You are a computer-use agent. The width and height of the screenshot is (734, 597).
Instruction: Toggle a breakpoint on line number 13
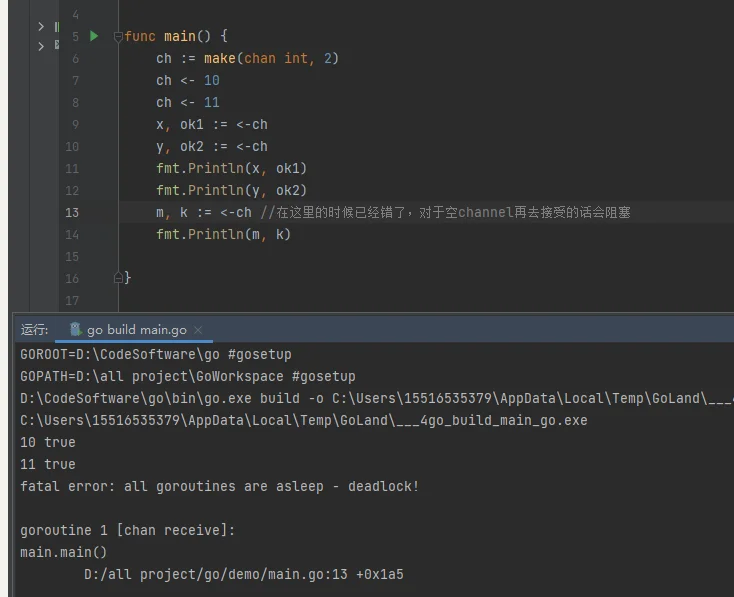[72, 212]
